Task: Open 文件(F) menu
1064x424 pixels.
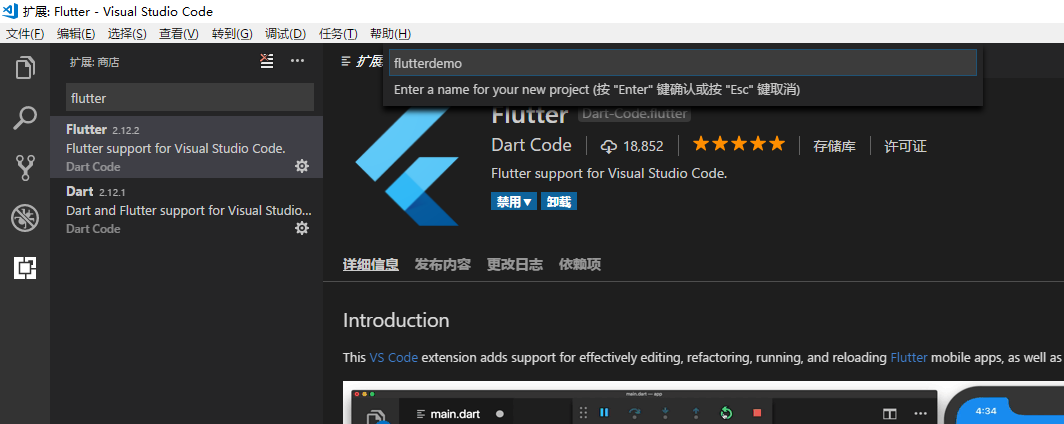Action: coord(25,33)
